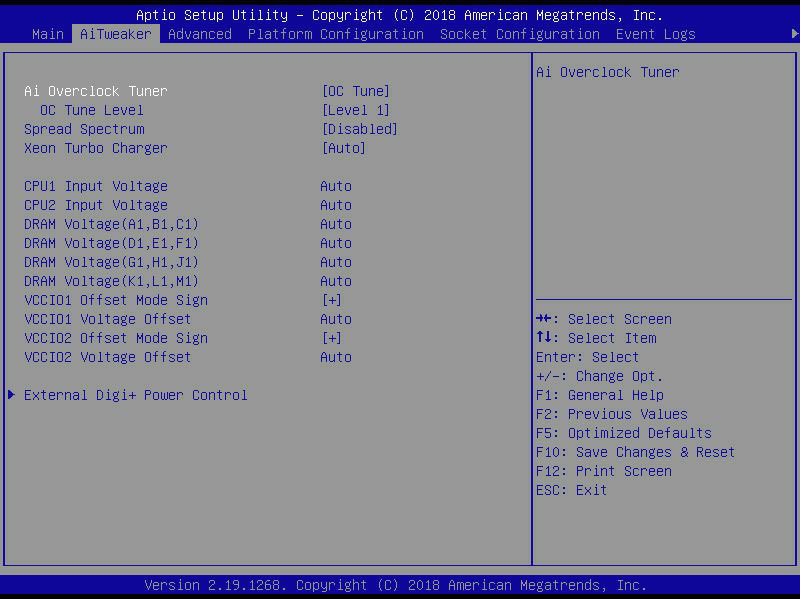
Task: Click the F10: Save Changes & Reset hint
Action: point(635,452)
